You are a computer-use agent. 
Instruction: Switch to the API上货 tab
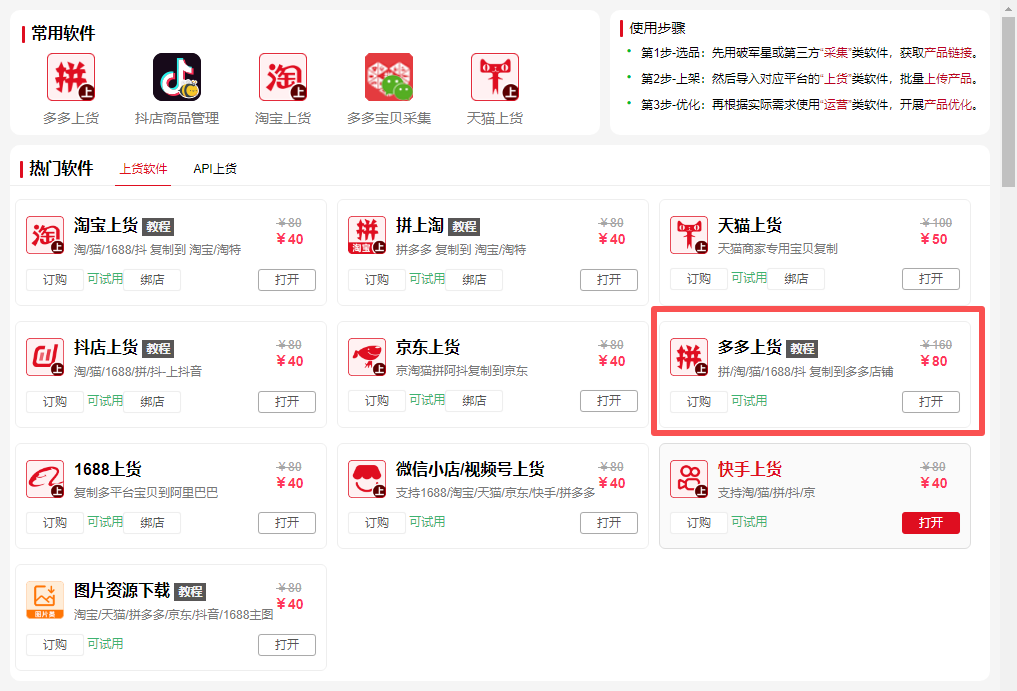click(x=215, y=169)
